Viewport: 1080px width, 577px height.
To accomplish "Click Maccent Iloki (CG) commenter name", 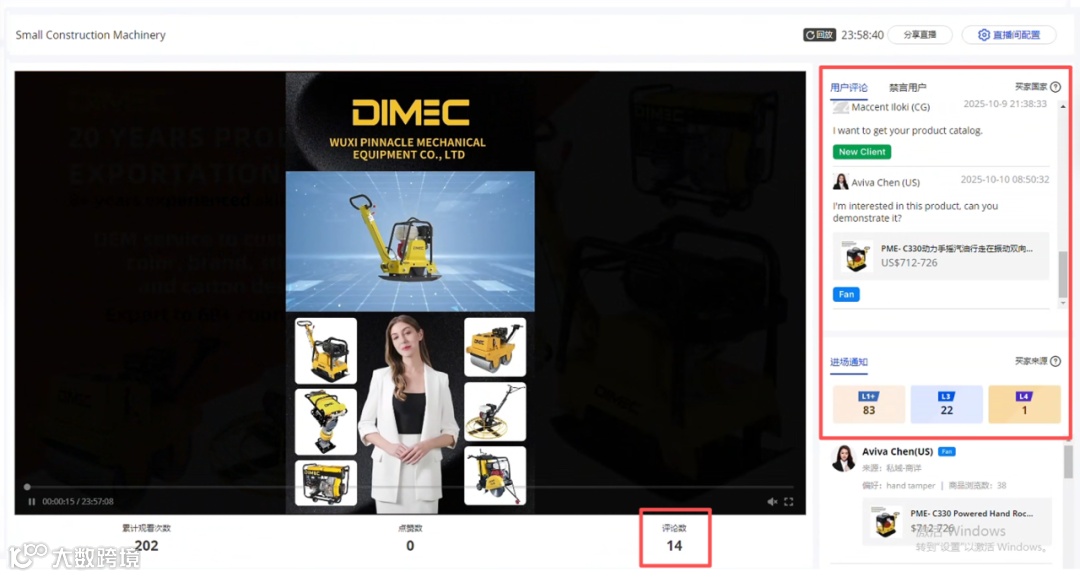I will (890, 107).
